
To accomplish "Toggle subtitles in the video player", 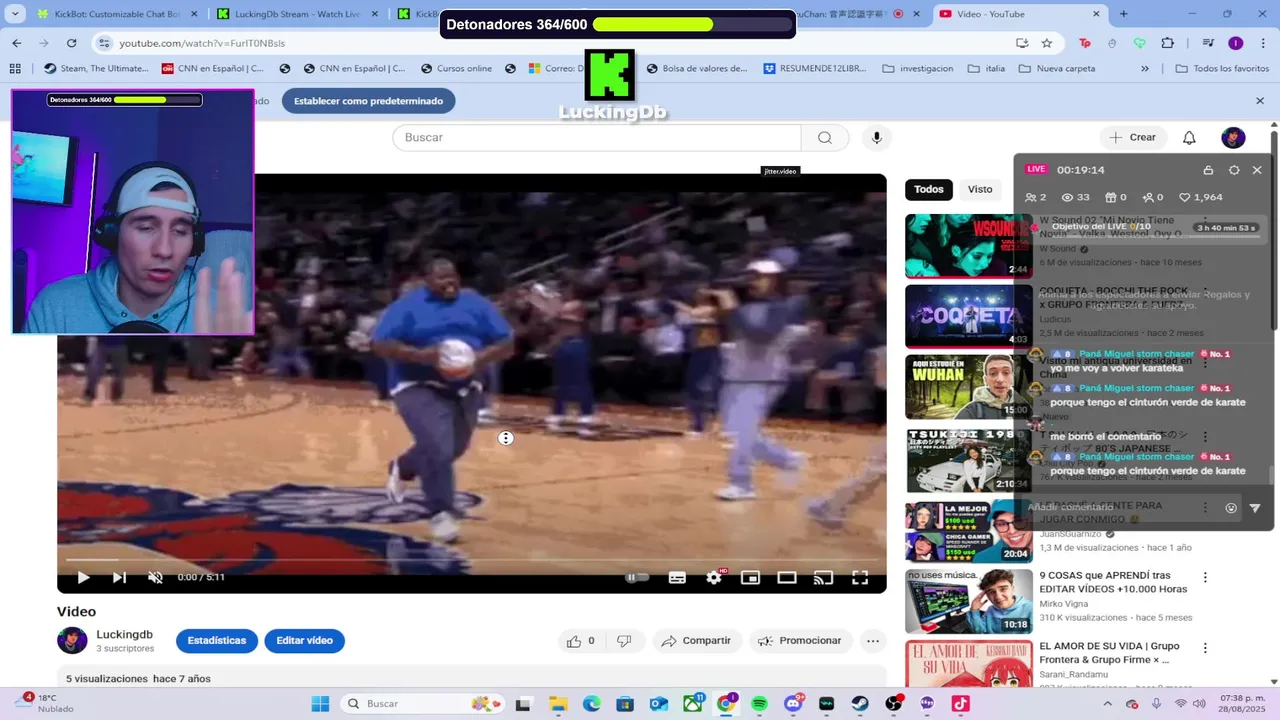I will click(x=677, y=577).
